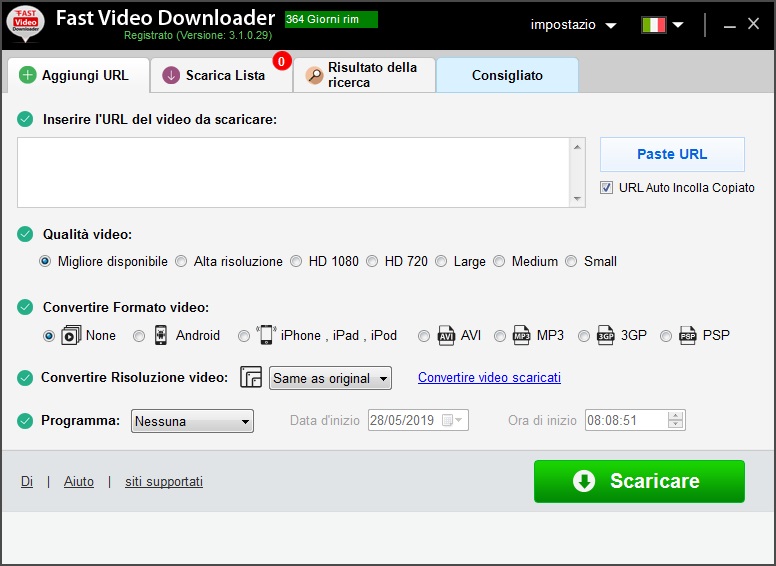
Task: Open the Consigliato tab
Action: [x=507, y=75]
